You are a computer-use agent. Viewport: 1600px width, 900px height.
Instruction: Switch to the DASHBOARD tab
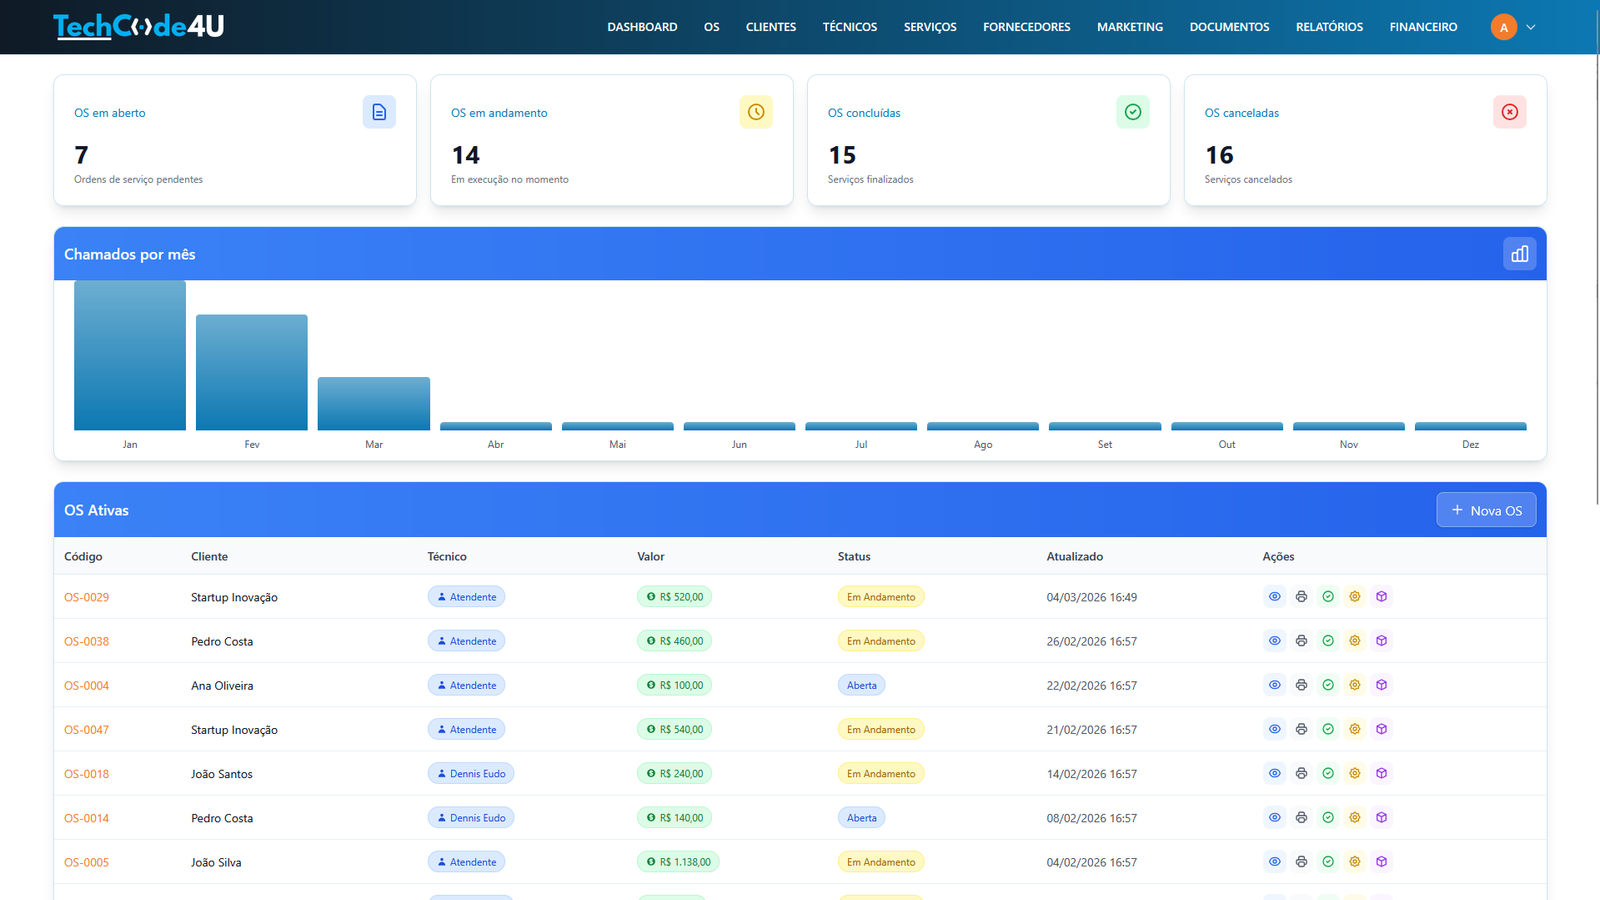tap(642, 27)
